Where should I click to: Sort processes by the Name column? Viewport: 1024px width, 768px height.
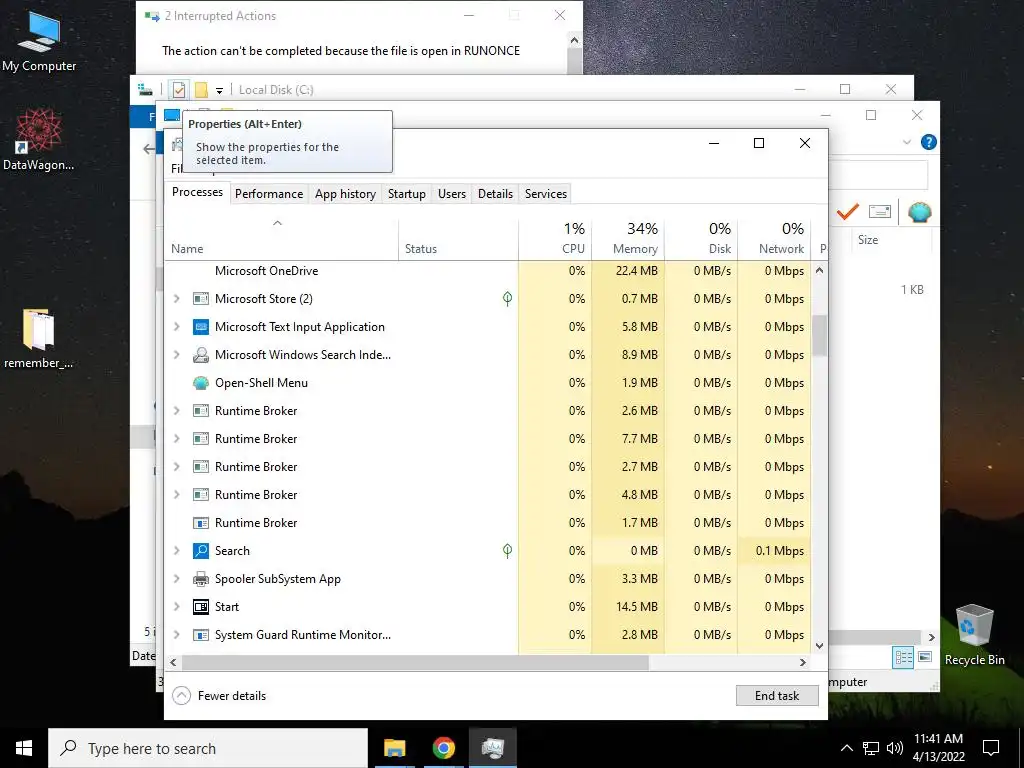[281, 240]
